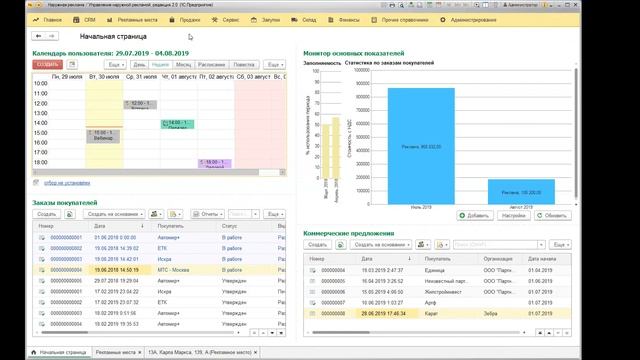
Task: Open the Еще dropdown left of the День button
Action: [116, 64]
